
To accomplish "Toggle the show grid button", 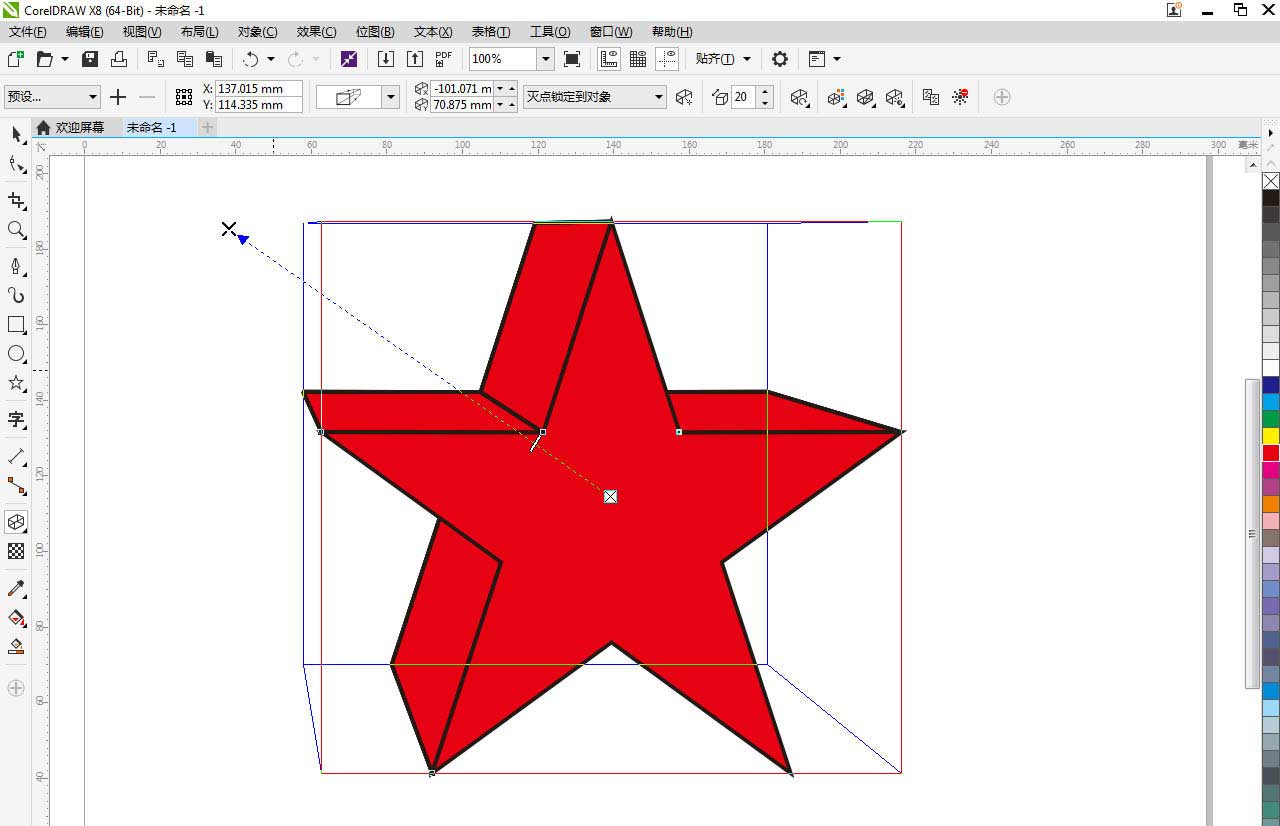I will pos(637,59).
